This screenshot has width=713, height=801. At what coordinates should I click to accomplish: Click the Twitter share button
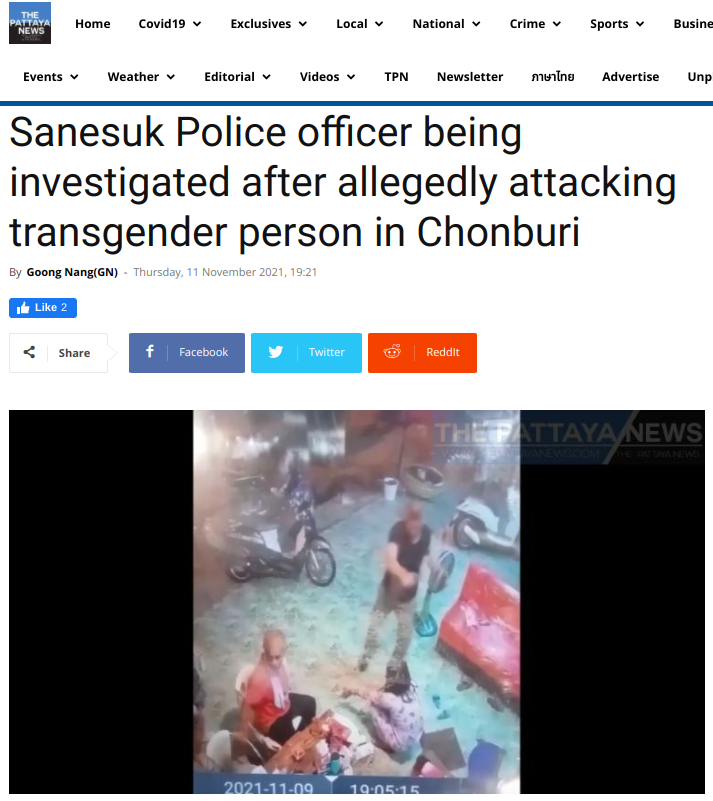click(306, 352)
